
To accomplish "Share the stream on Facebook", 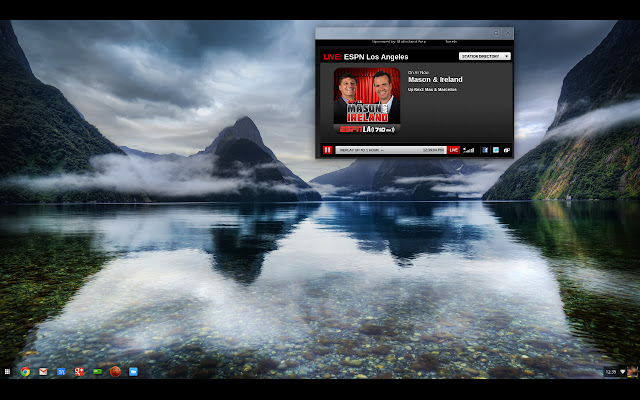I will click(x=485, y=150).
